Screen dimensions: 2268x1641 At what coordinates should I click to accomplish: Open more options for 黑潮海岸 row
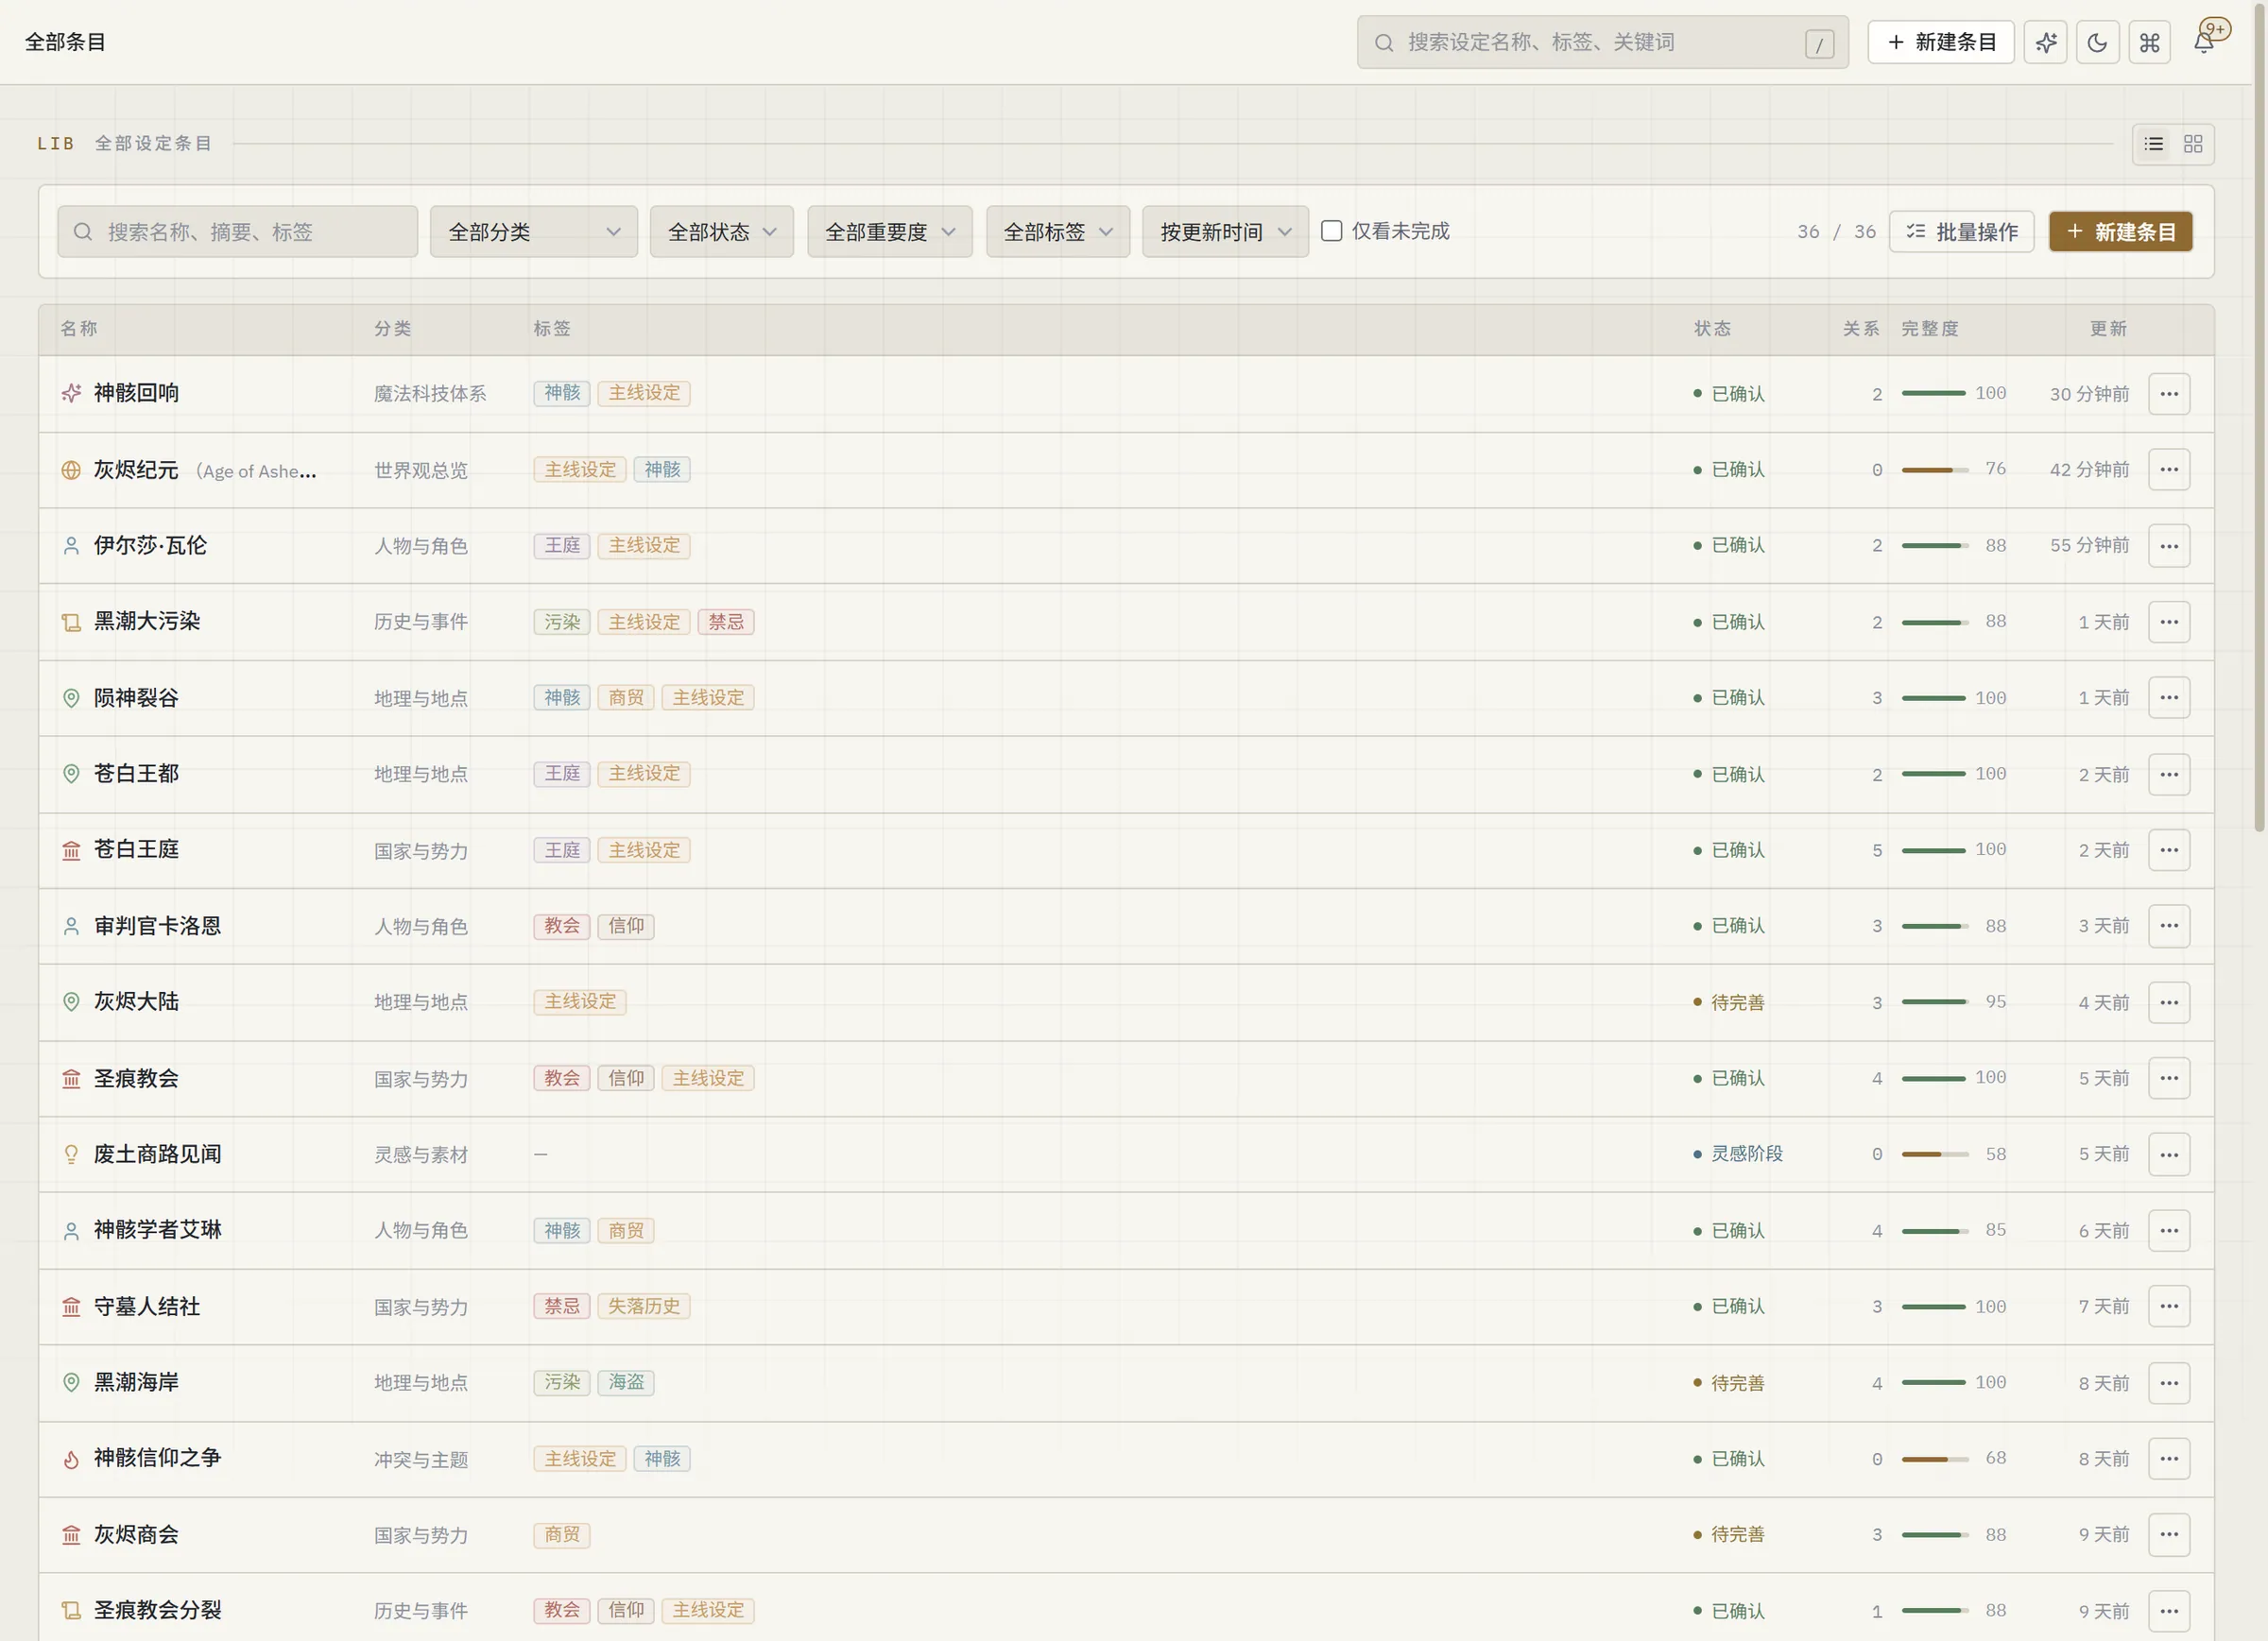(x=2169, y=1383)
